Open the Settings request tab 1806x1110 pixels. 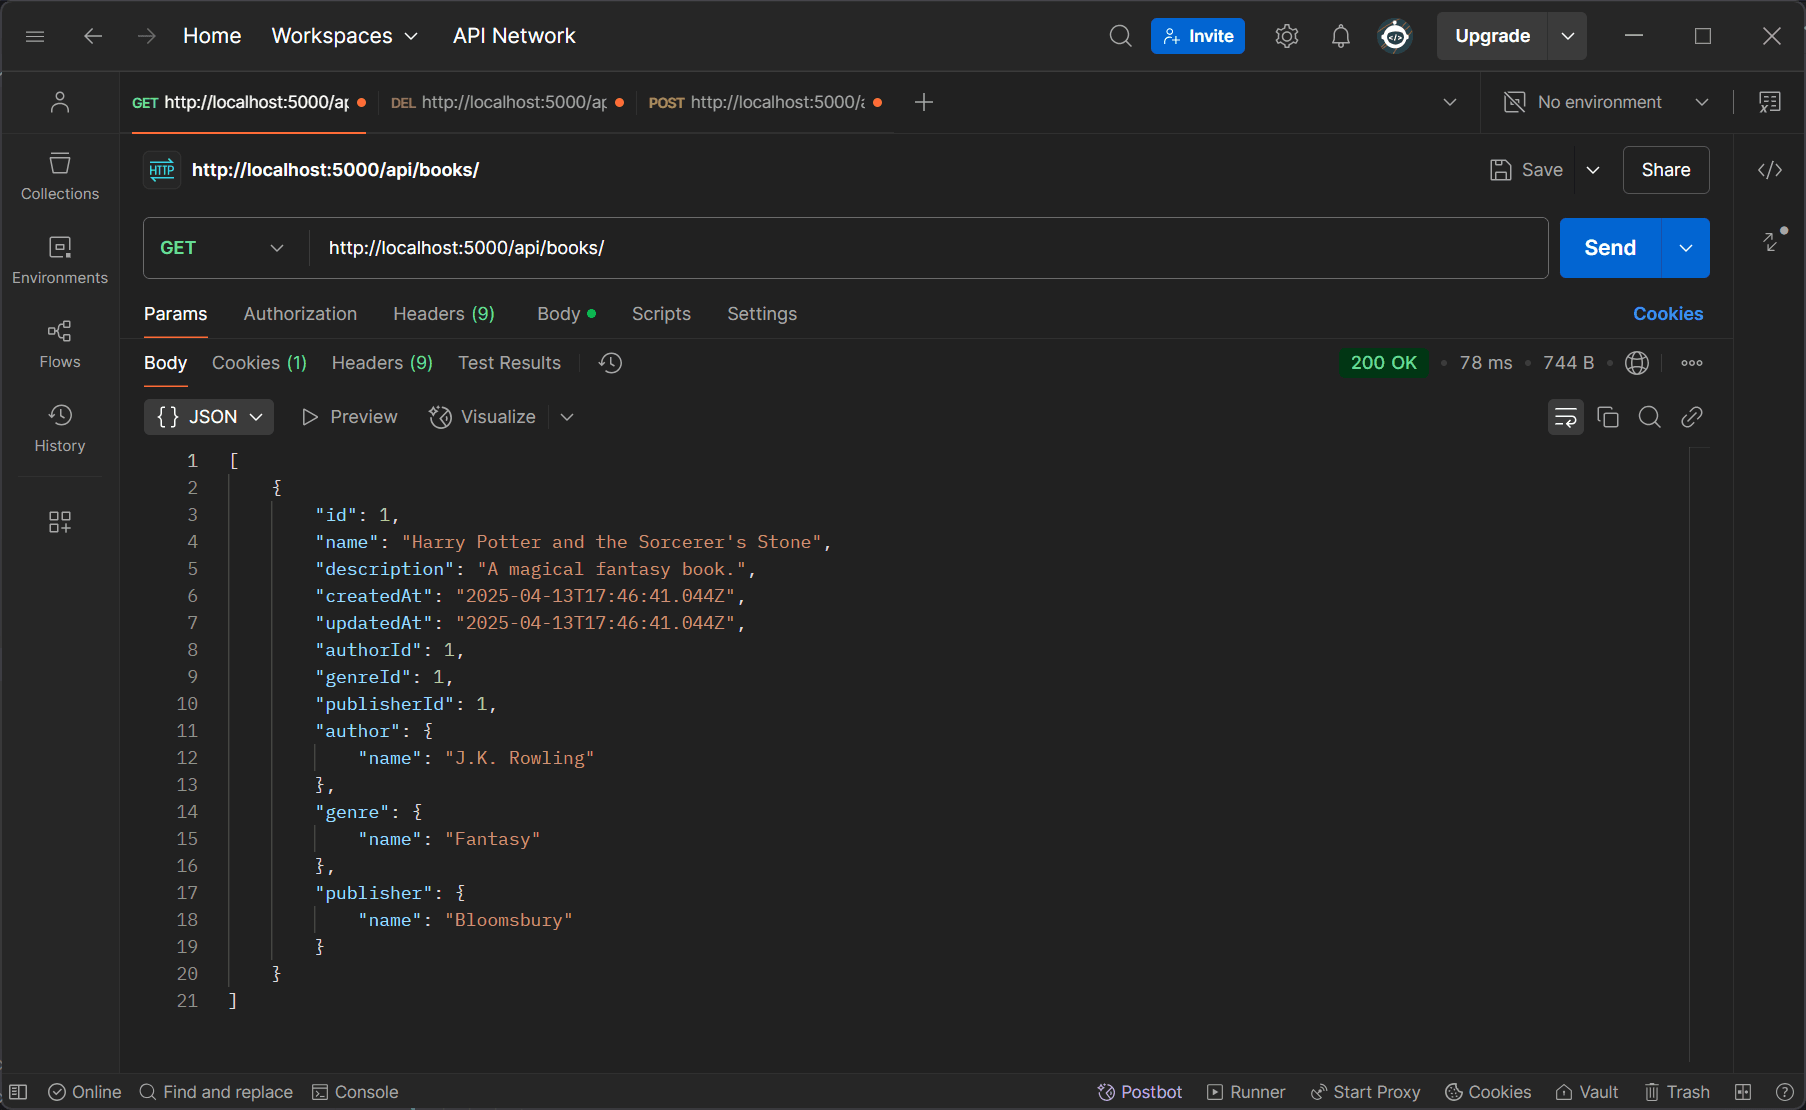762,314
